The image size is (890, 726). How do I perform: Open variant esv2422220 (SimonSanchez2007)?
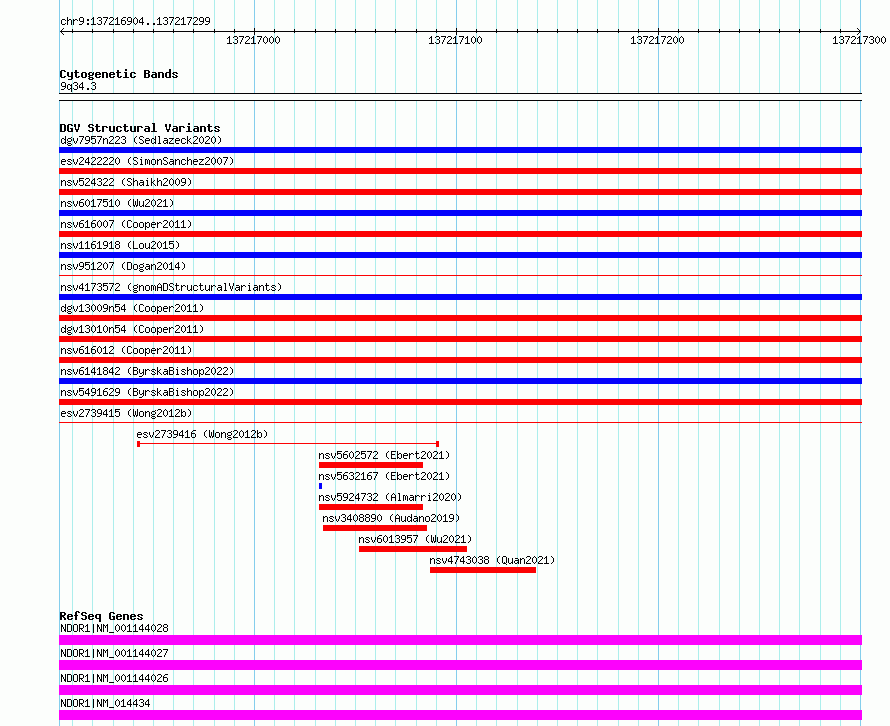click(x=147, y=161)
